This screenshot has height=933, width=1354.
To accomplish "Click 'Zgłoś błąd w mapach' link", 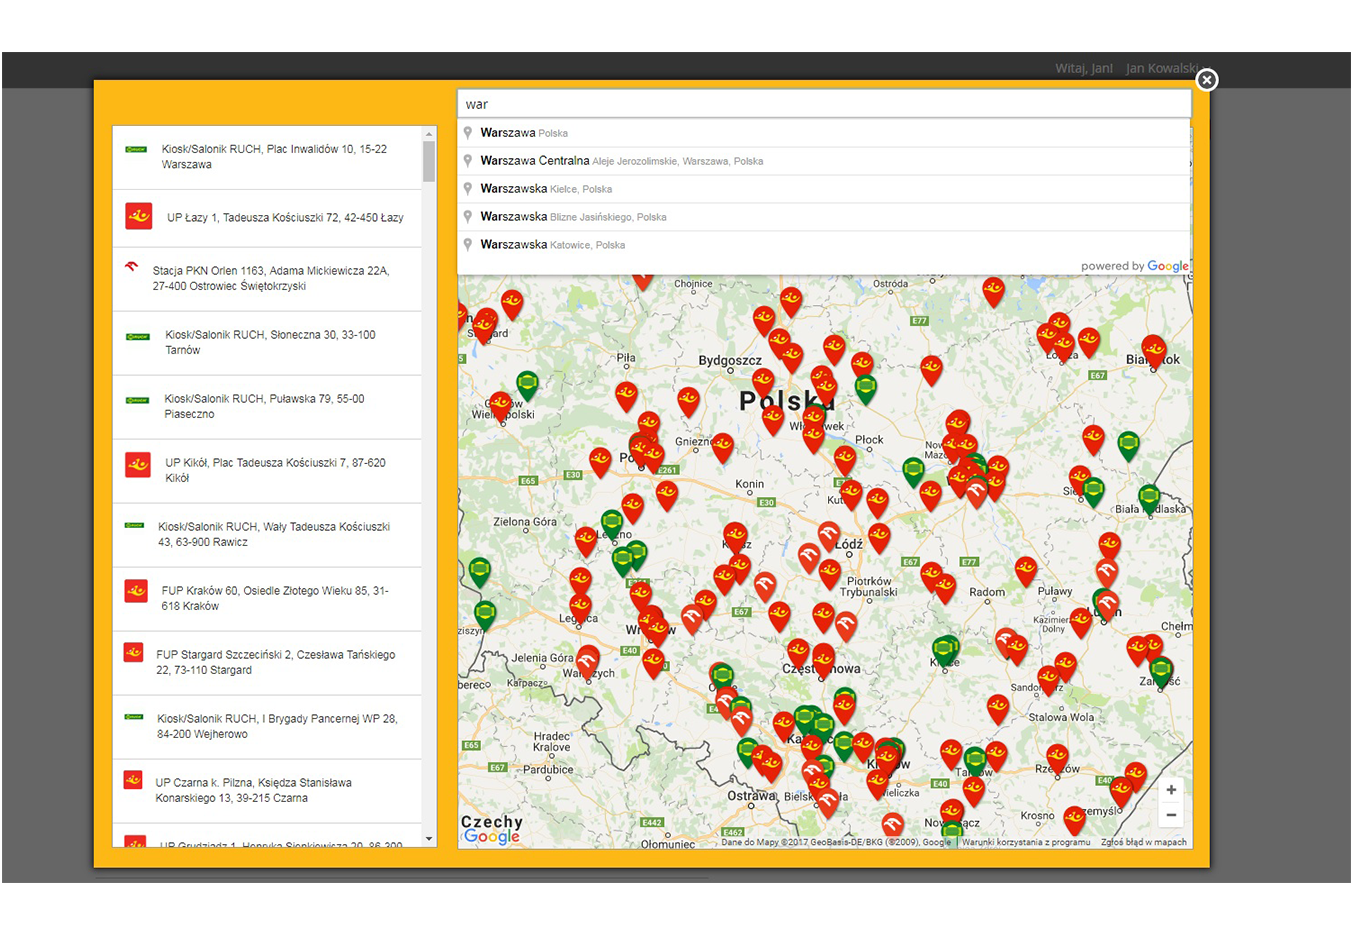I will (x=1144, y=842).
